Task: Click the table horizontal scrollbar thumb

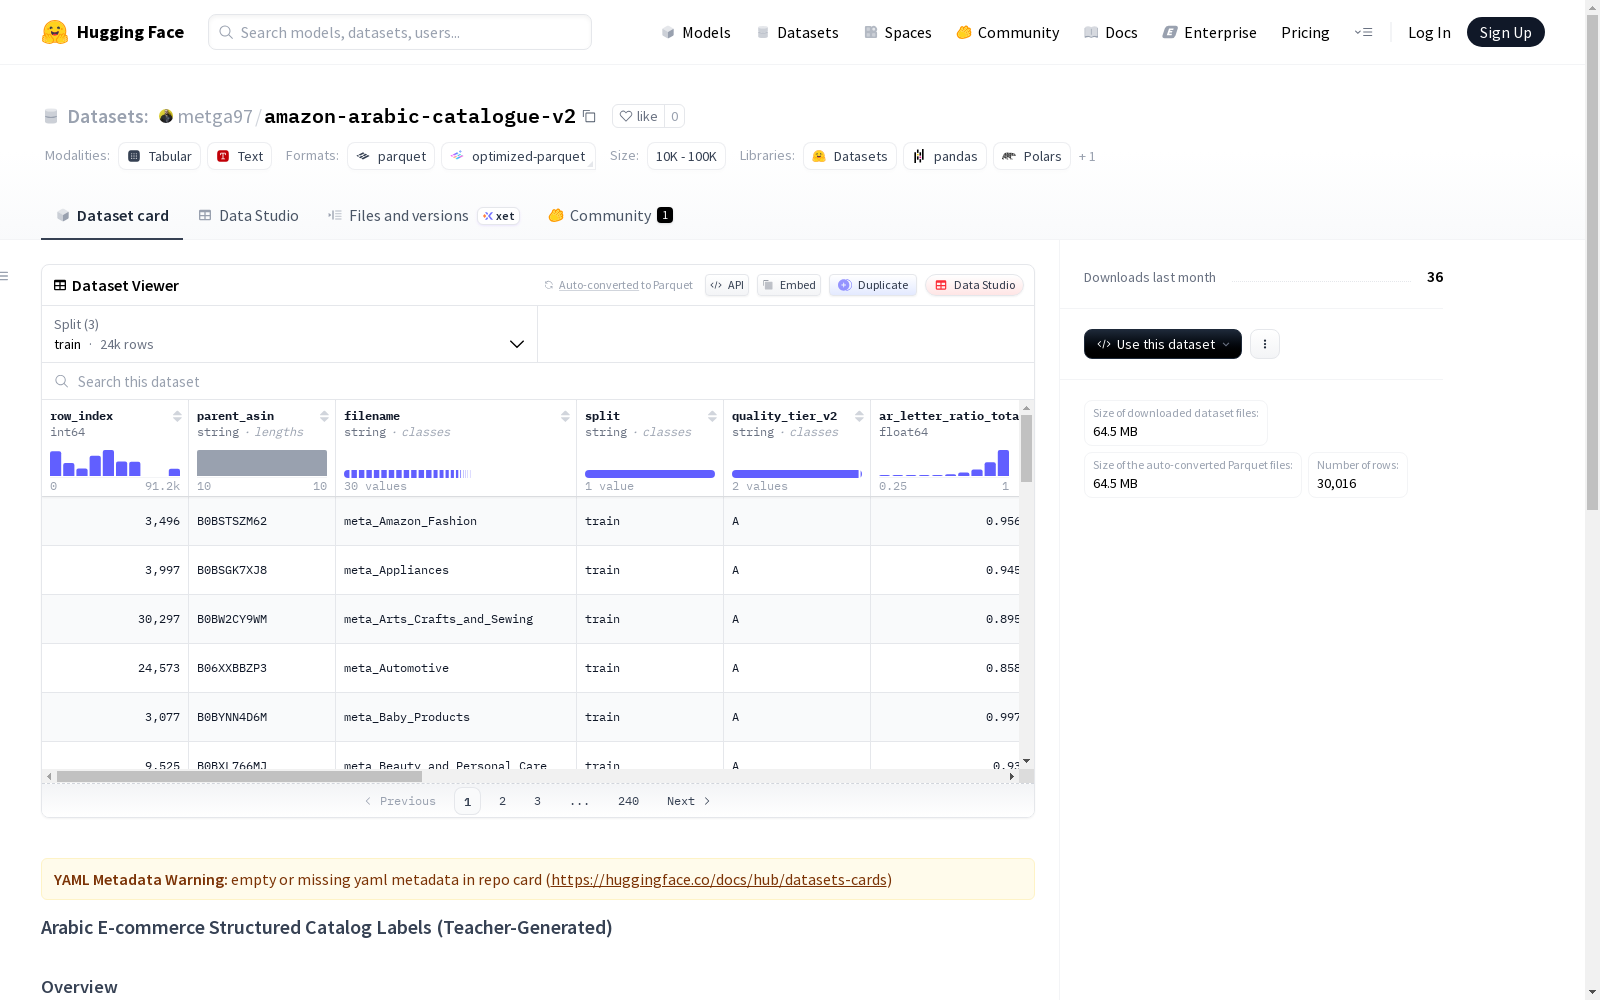Action: (x=239, y=776)
